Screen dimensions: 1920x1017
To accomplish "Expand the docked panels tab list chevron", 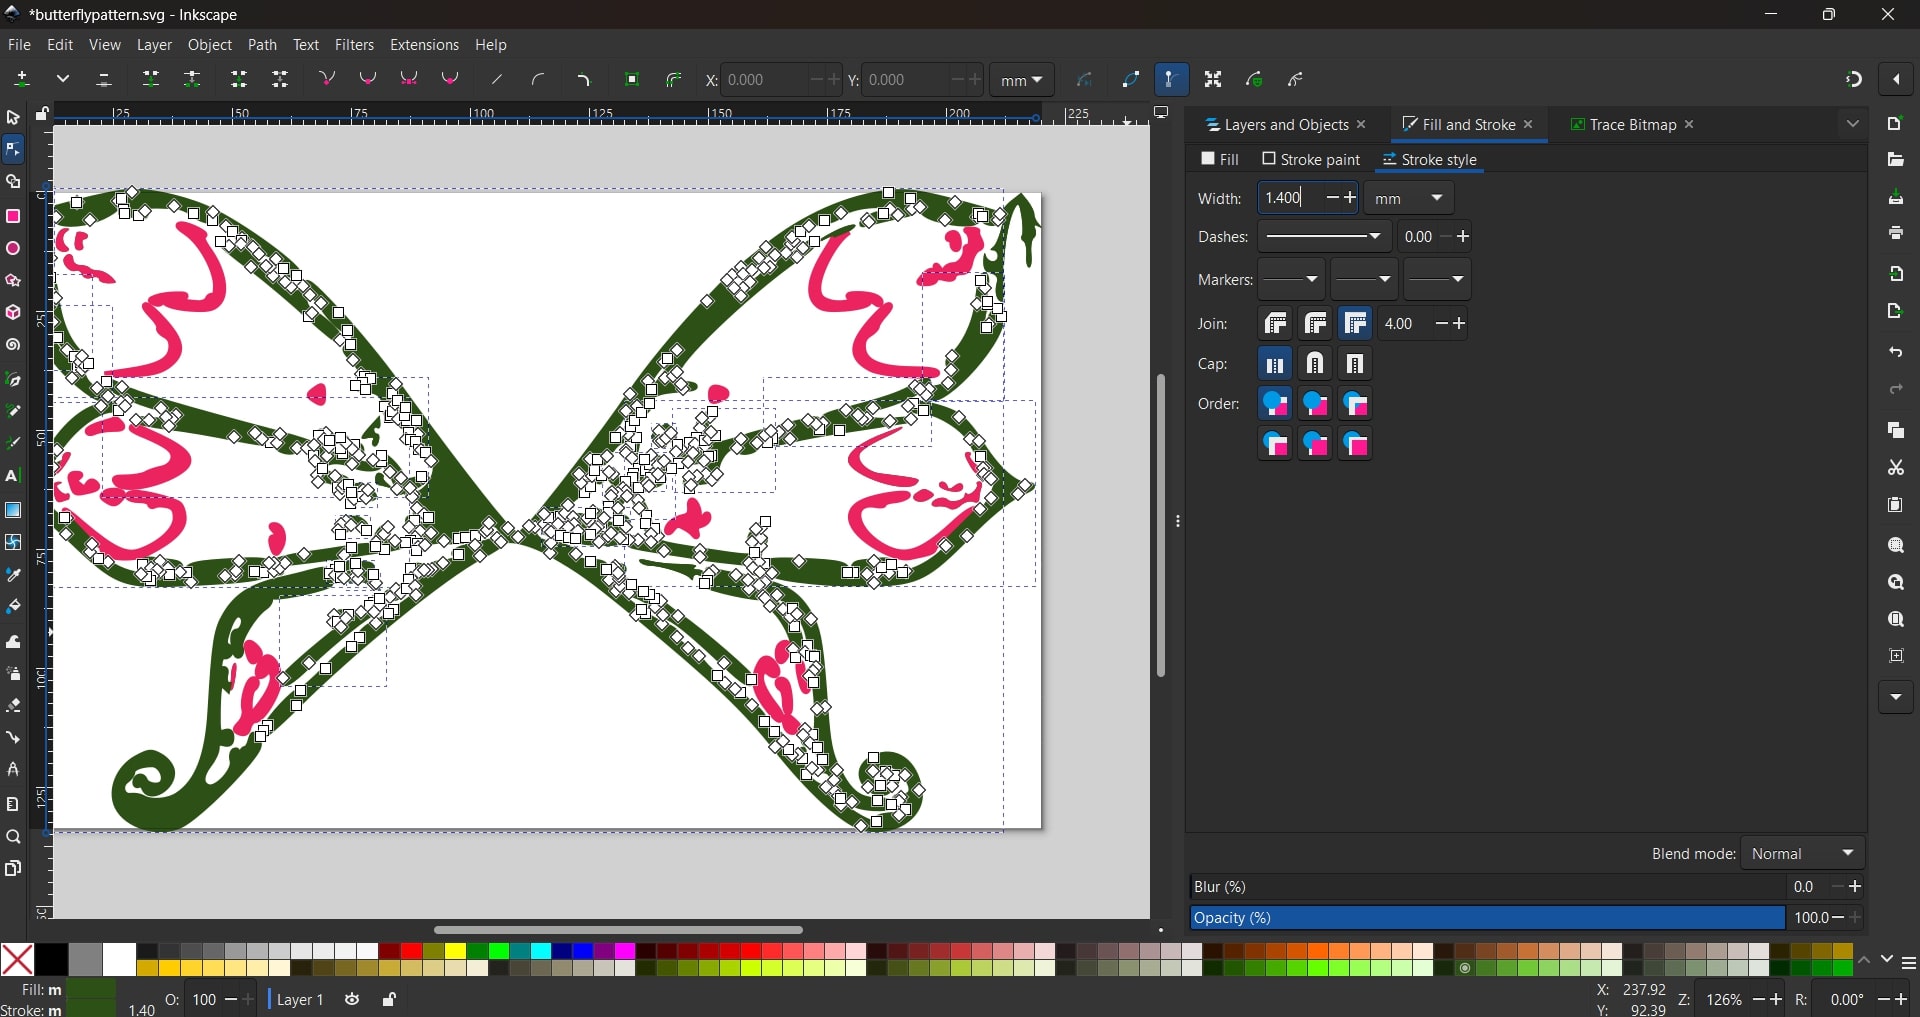I will click(1852, 125).
